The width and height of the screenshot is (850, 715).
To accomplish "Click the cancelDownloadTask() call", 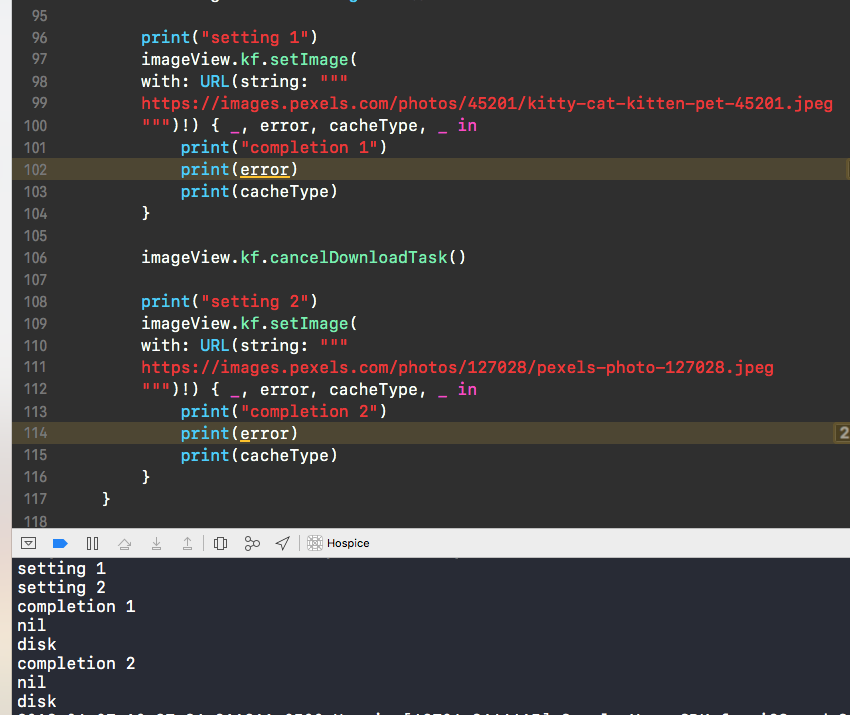I will tap(368, 257).
